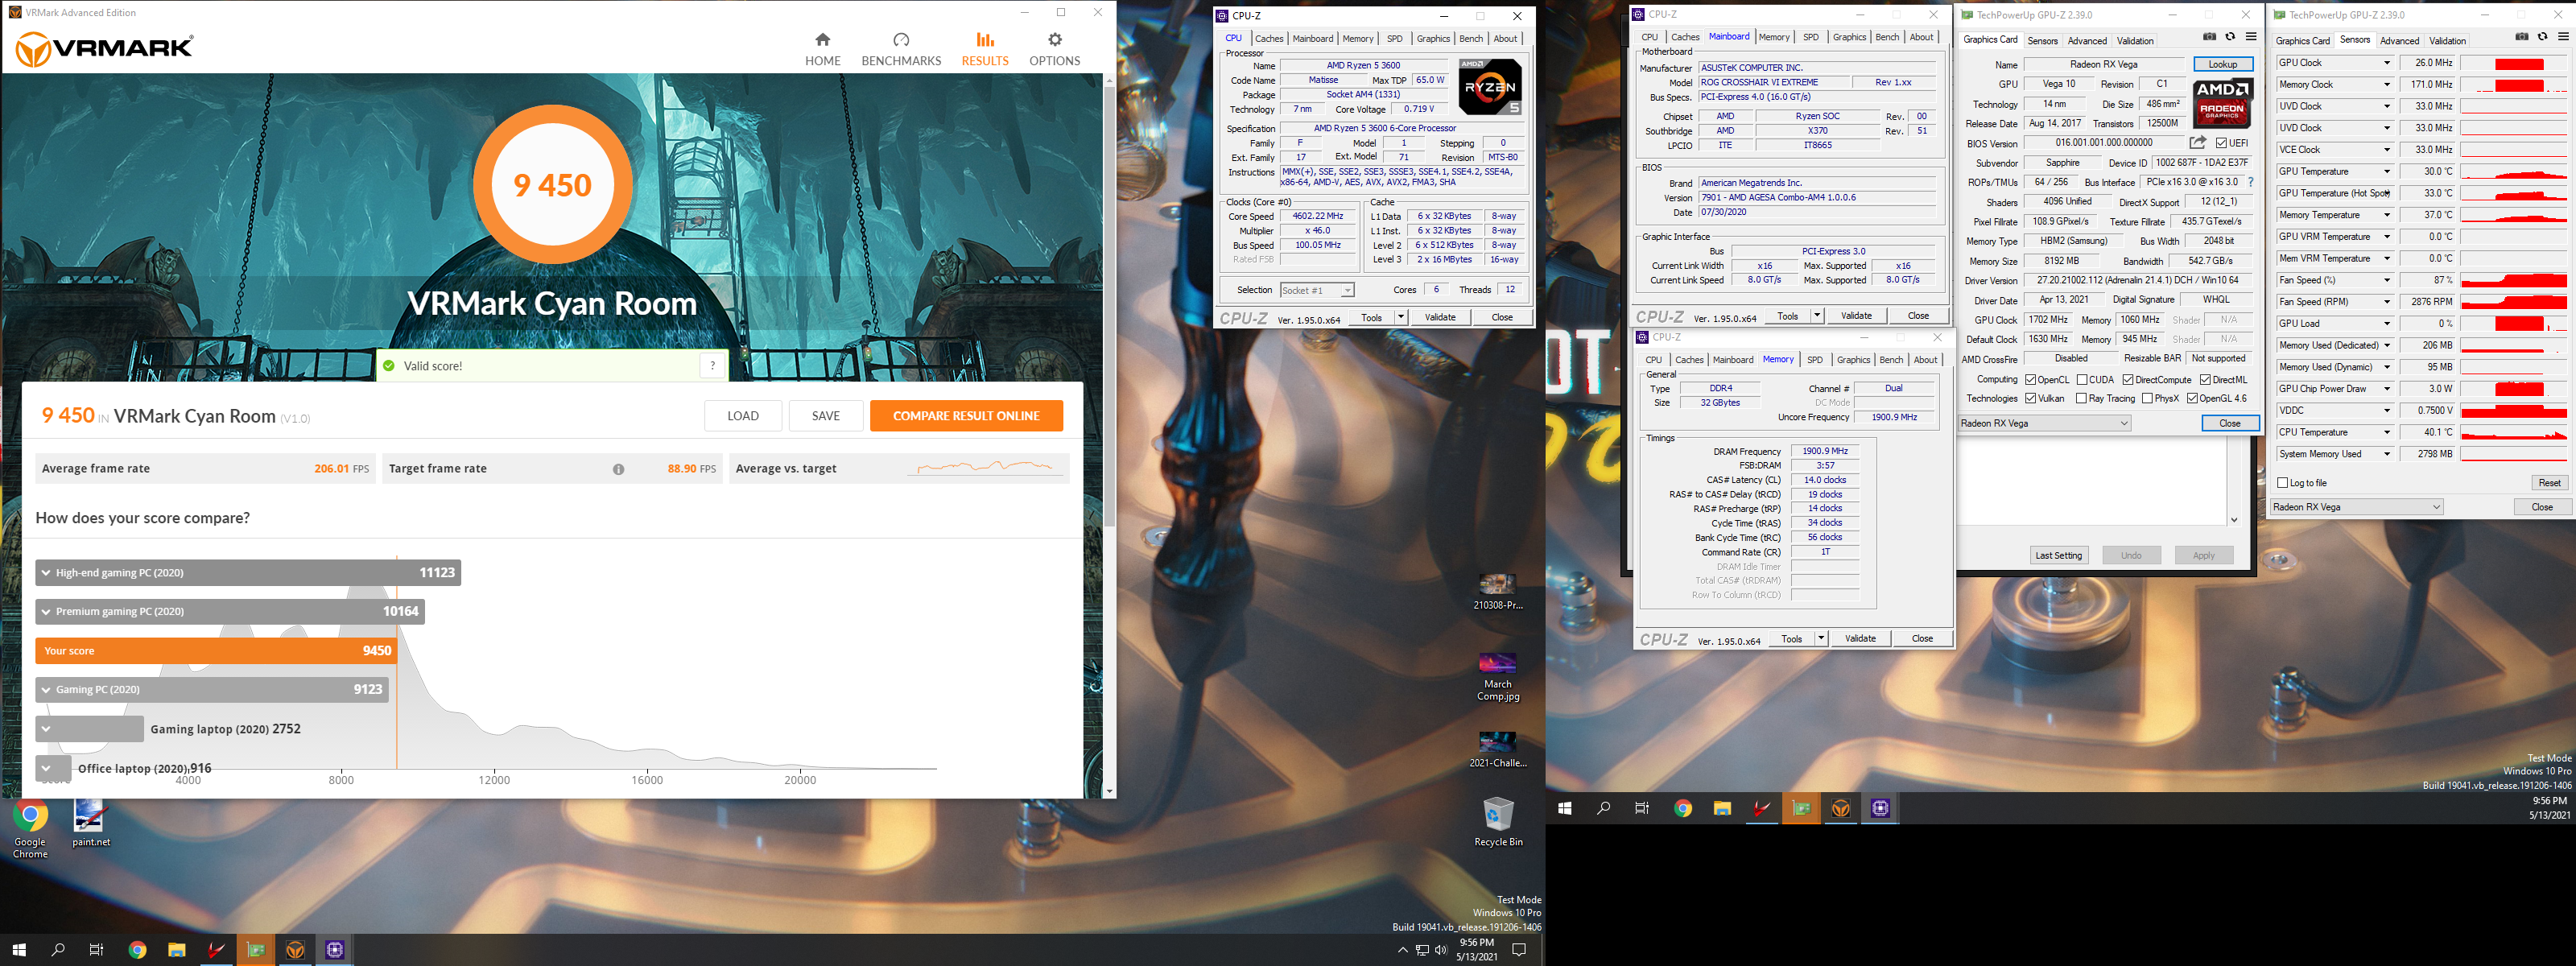Open the notification center icon in the tray
The width and height of the screenshot is (2576, 966).
point(1519,950)
